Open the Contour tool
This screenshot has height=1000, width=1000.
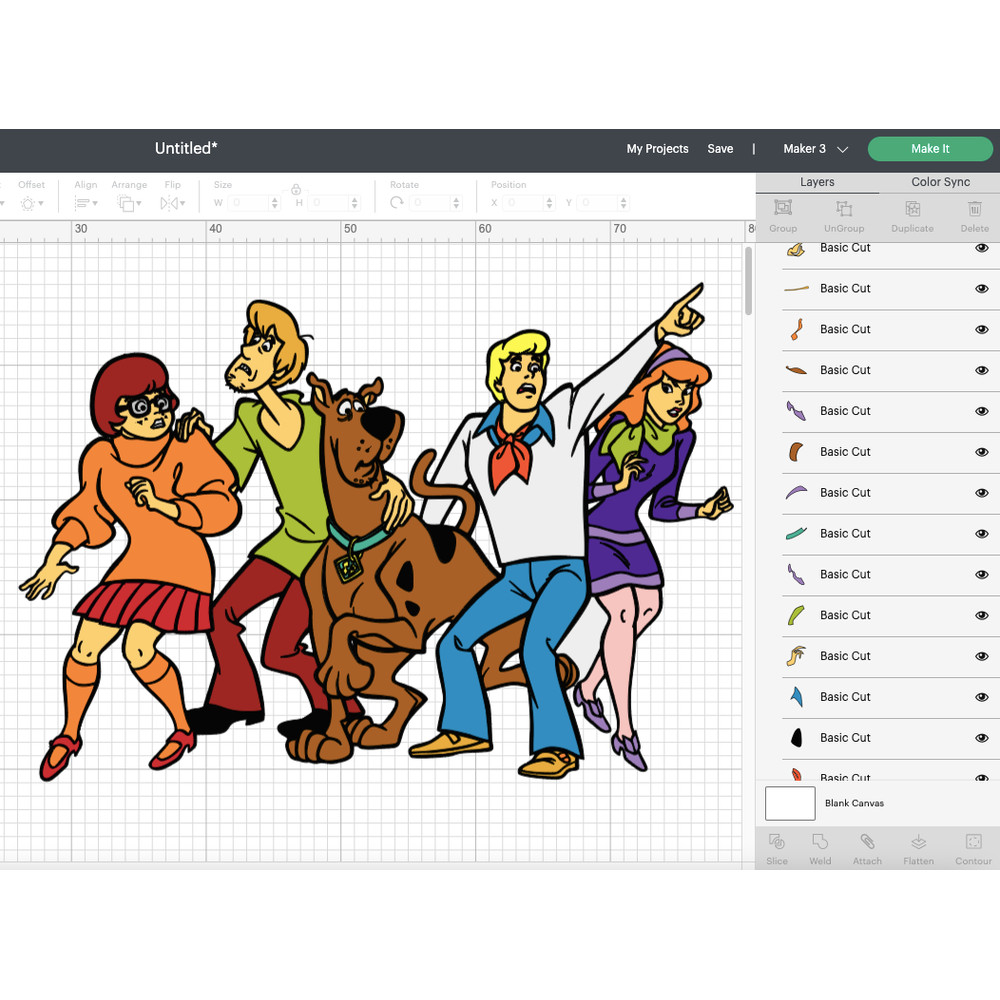972,848
